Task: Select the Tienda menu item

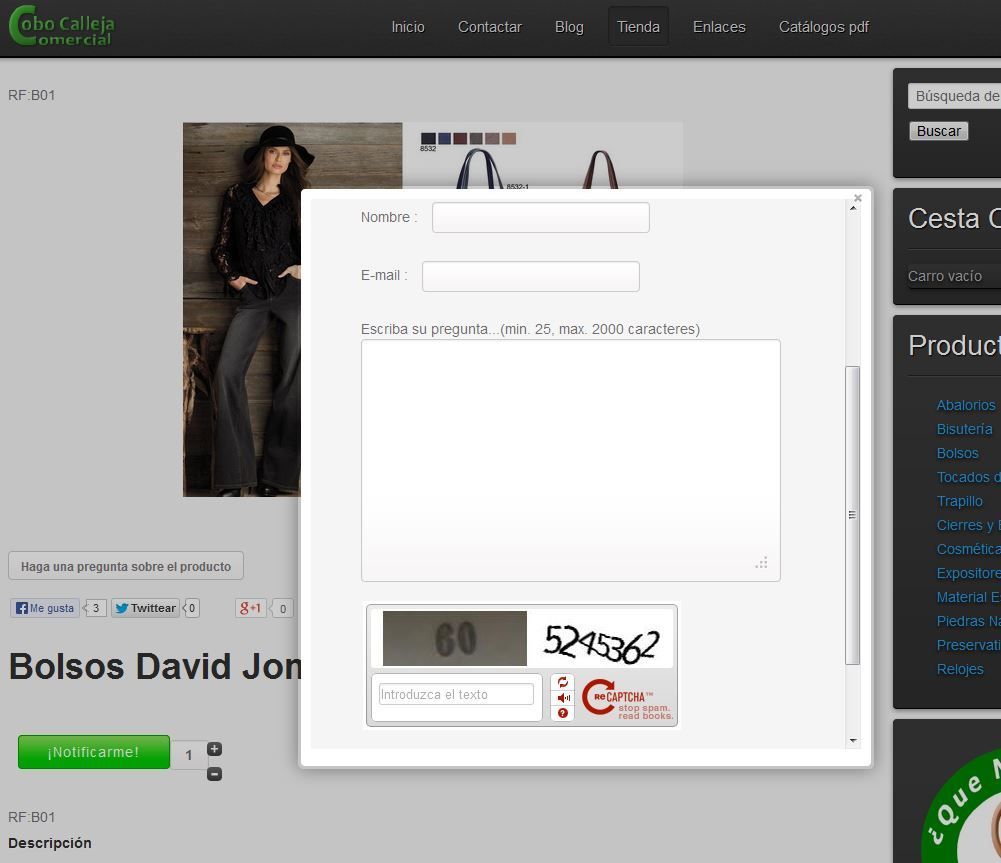Action: click(x=638, y=27)
